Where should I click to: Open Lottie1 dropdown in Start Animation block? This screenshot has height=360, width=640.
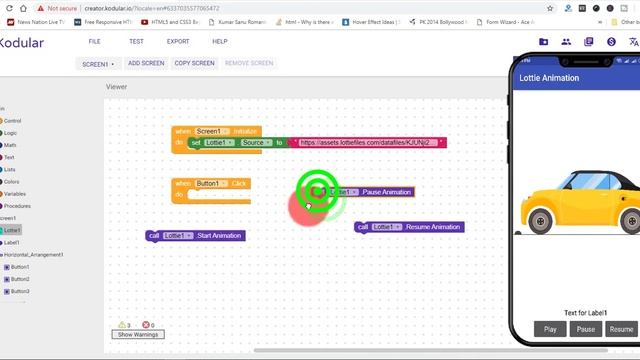pyautogui.click(x=178, y=236)
